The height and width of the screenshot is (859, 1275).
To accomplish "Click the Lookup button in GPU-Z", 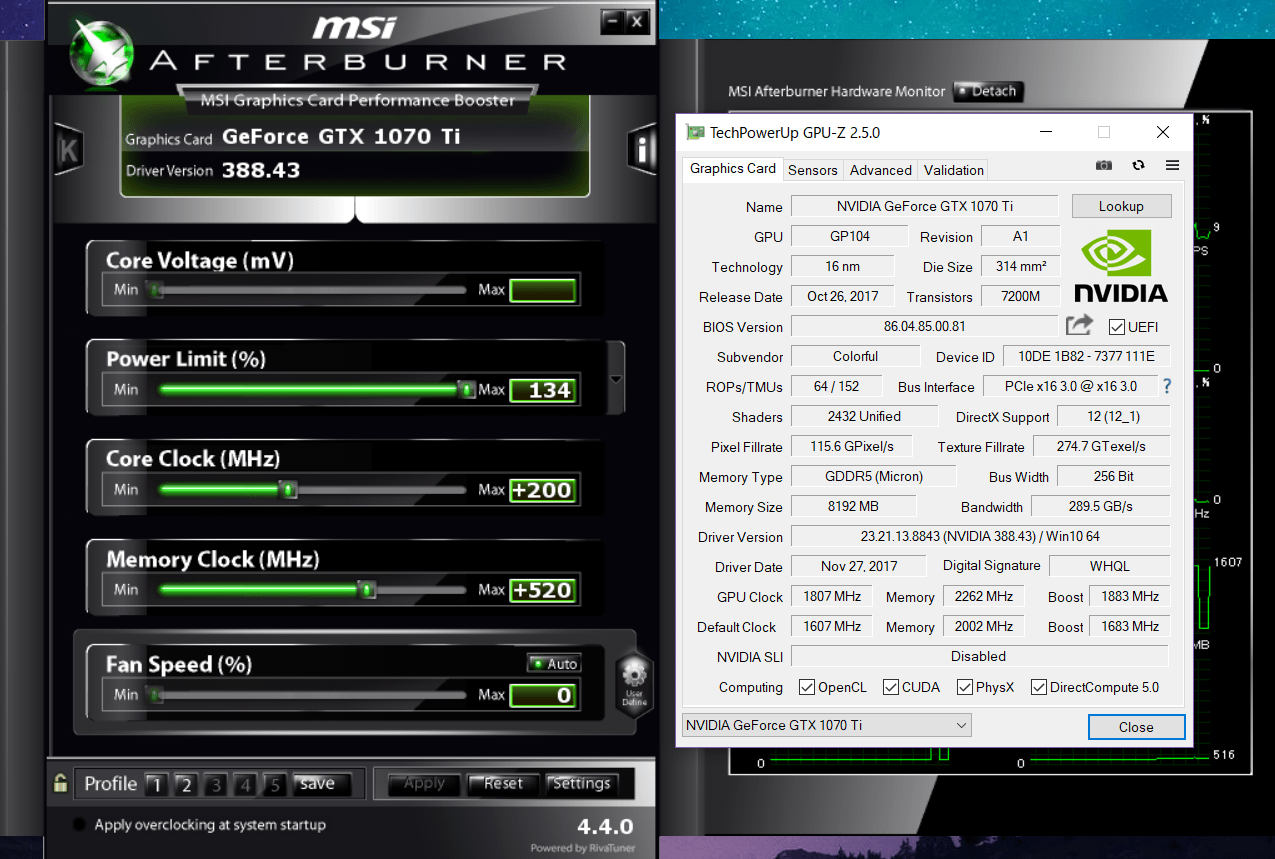I will [x=1121, y=206].
